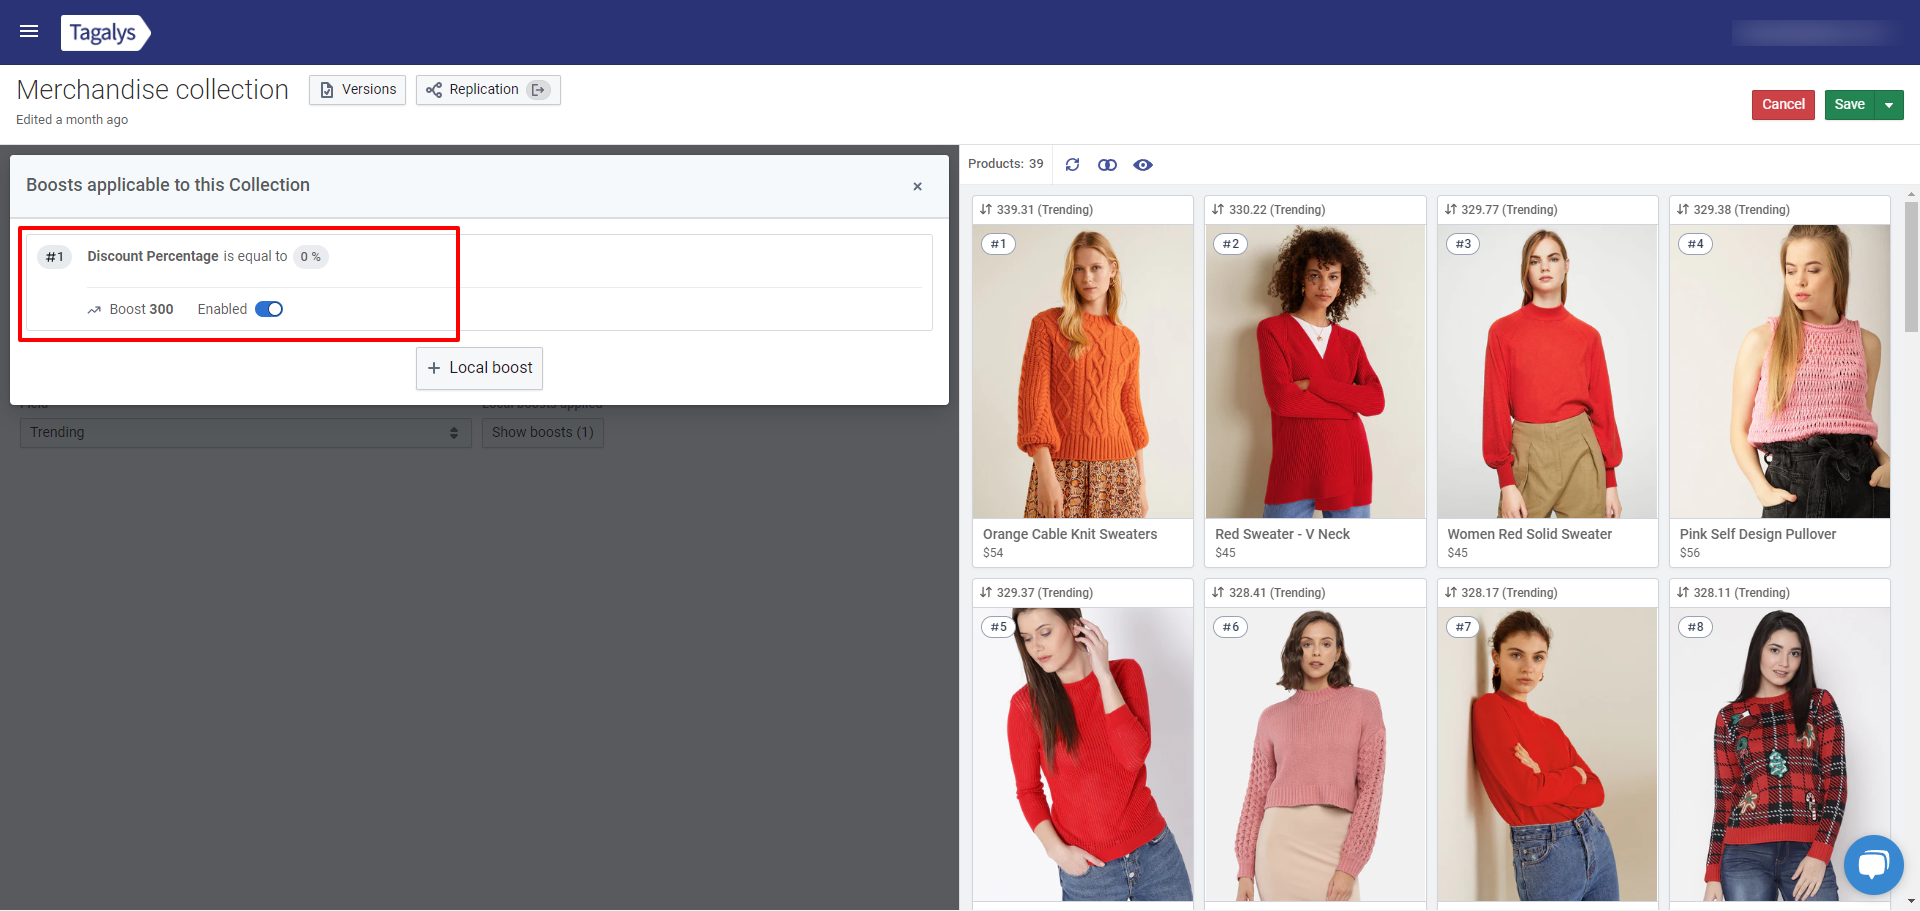The height and width of the screenshot is (911, 1920).
Task: Click the $56 price label
Action: (x=1690, y=553)
